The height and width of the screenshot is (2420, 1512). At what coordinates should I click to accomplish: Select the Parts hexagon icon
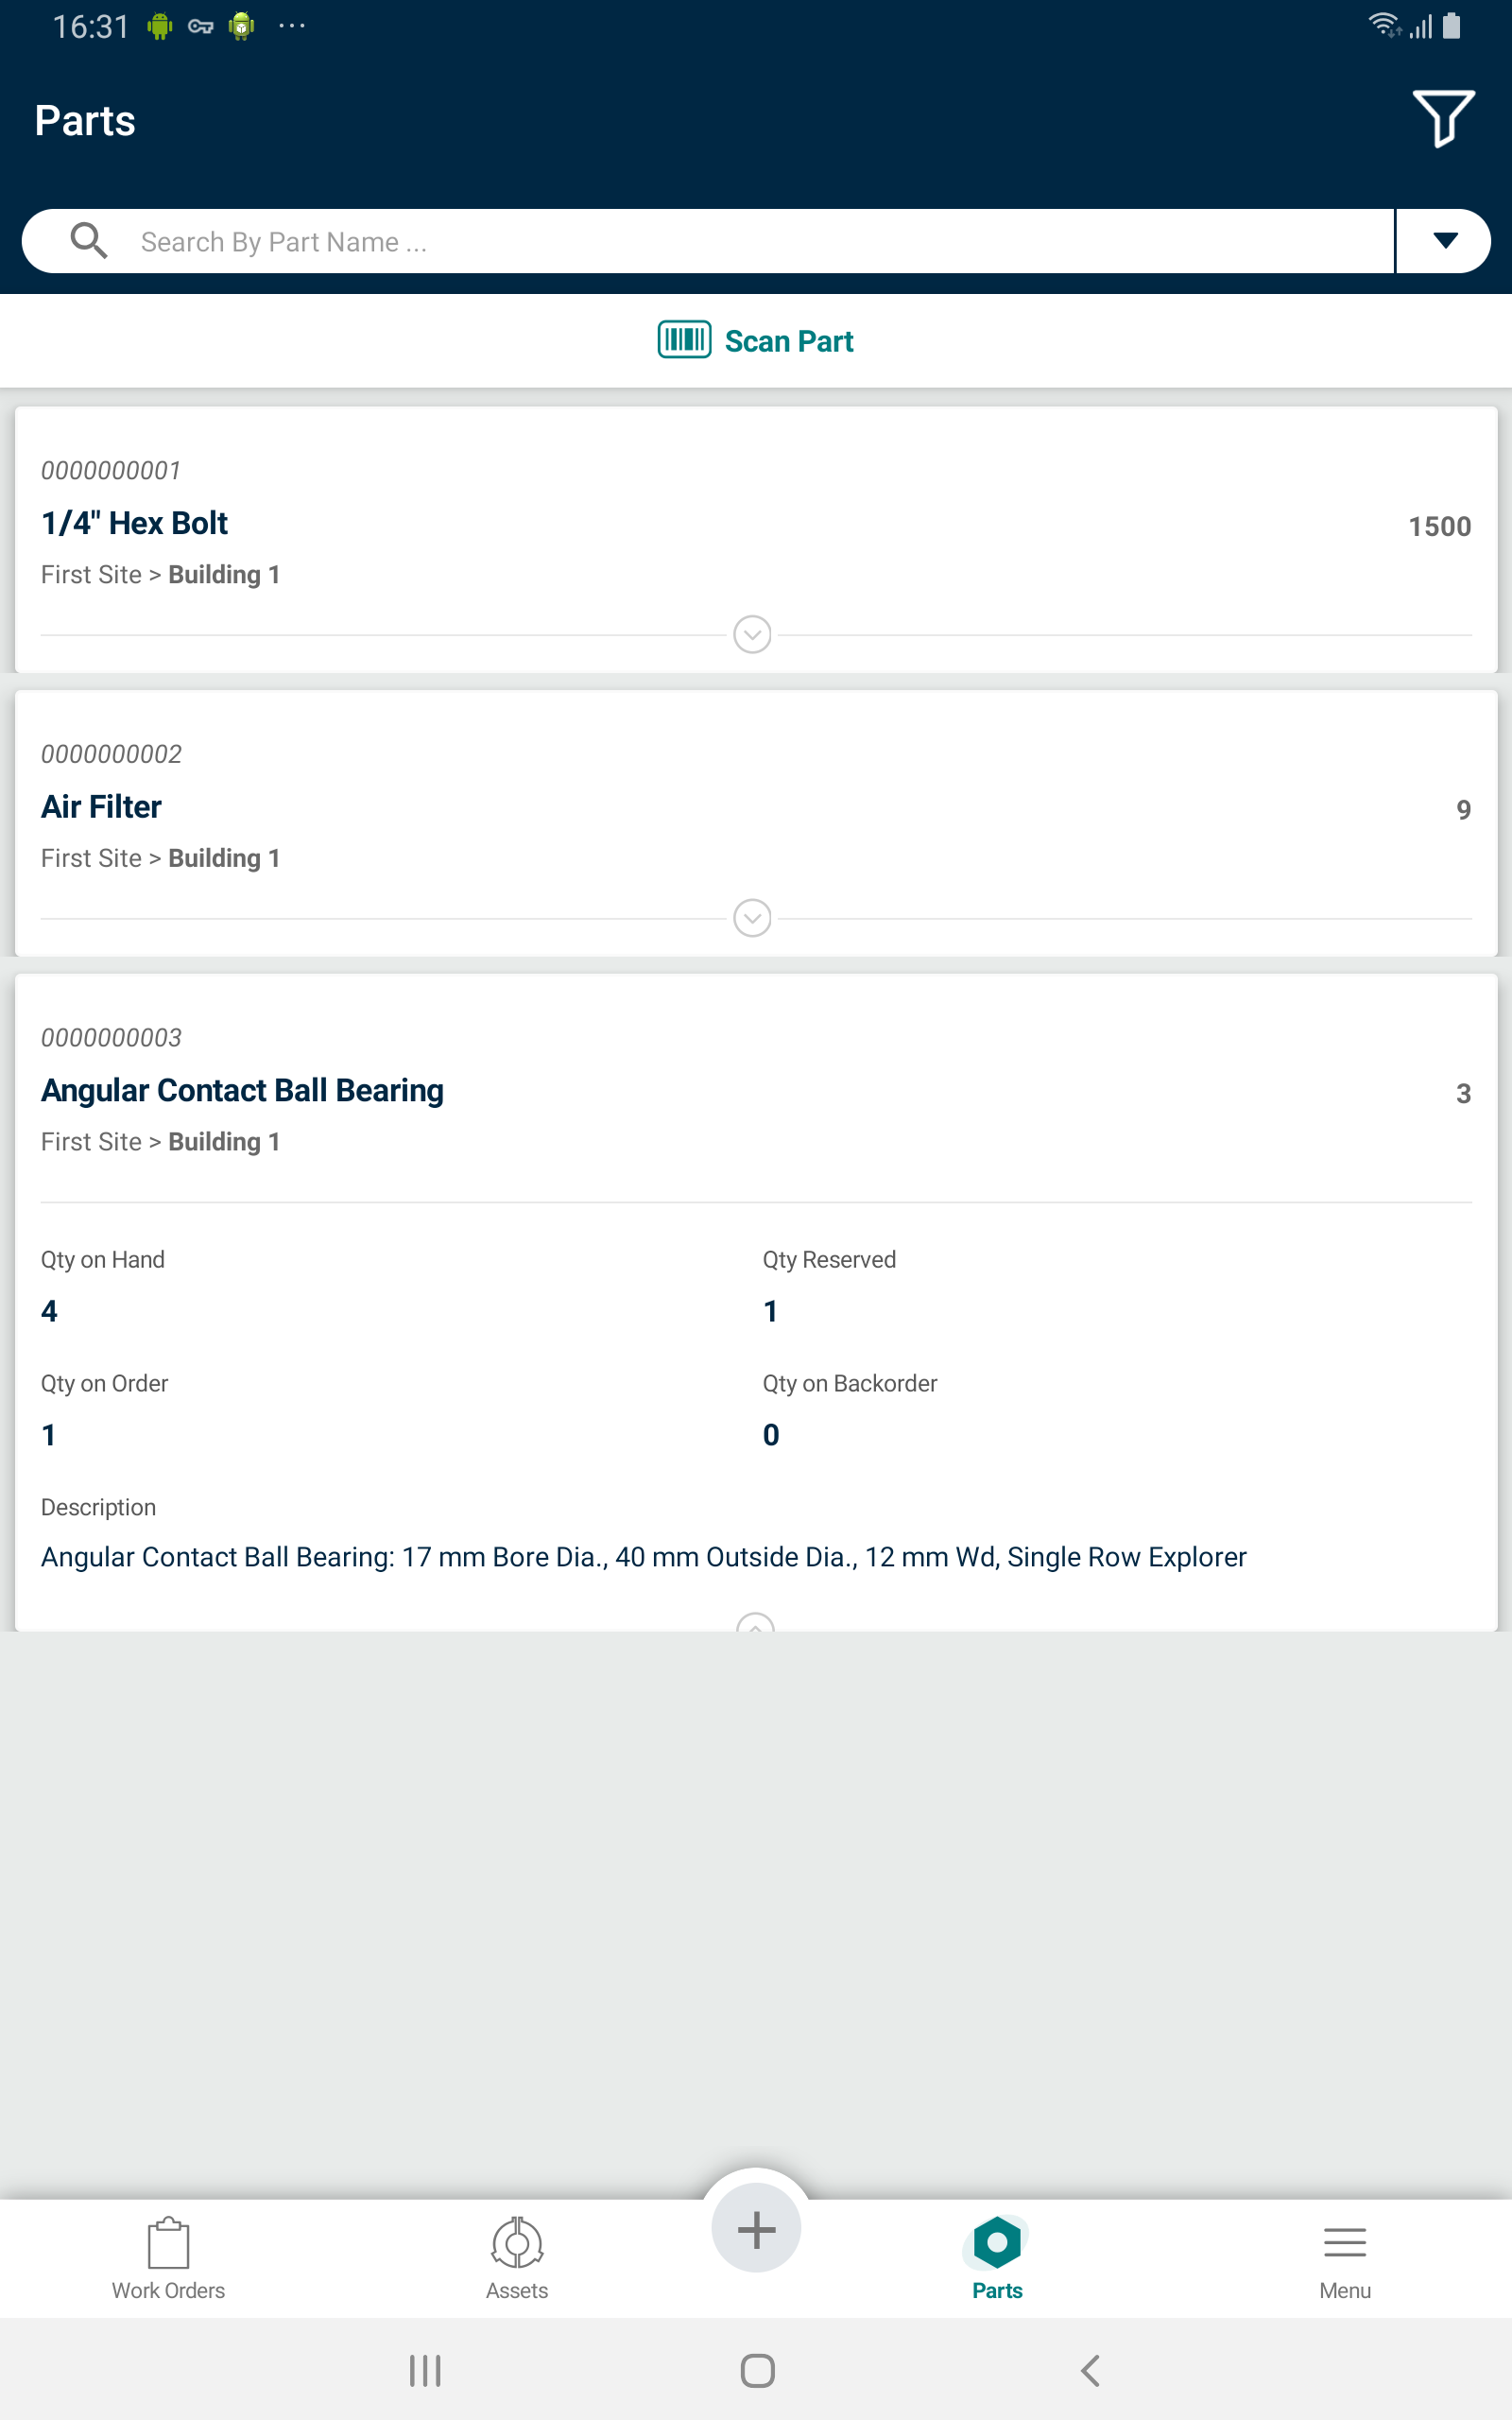point(997,2243)
